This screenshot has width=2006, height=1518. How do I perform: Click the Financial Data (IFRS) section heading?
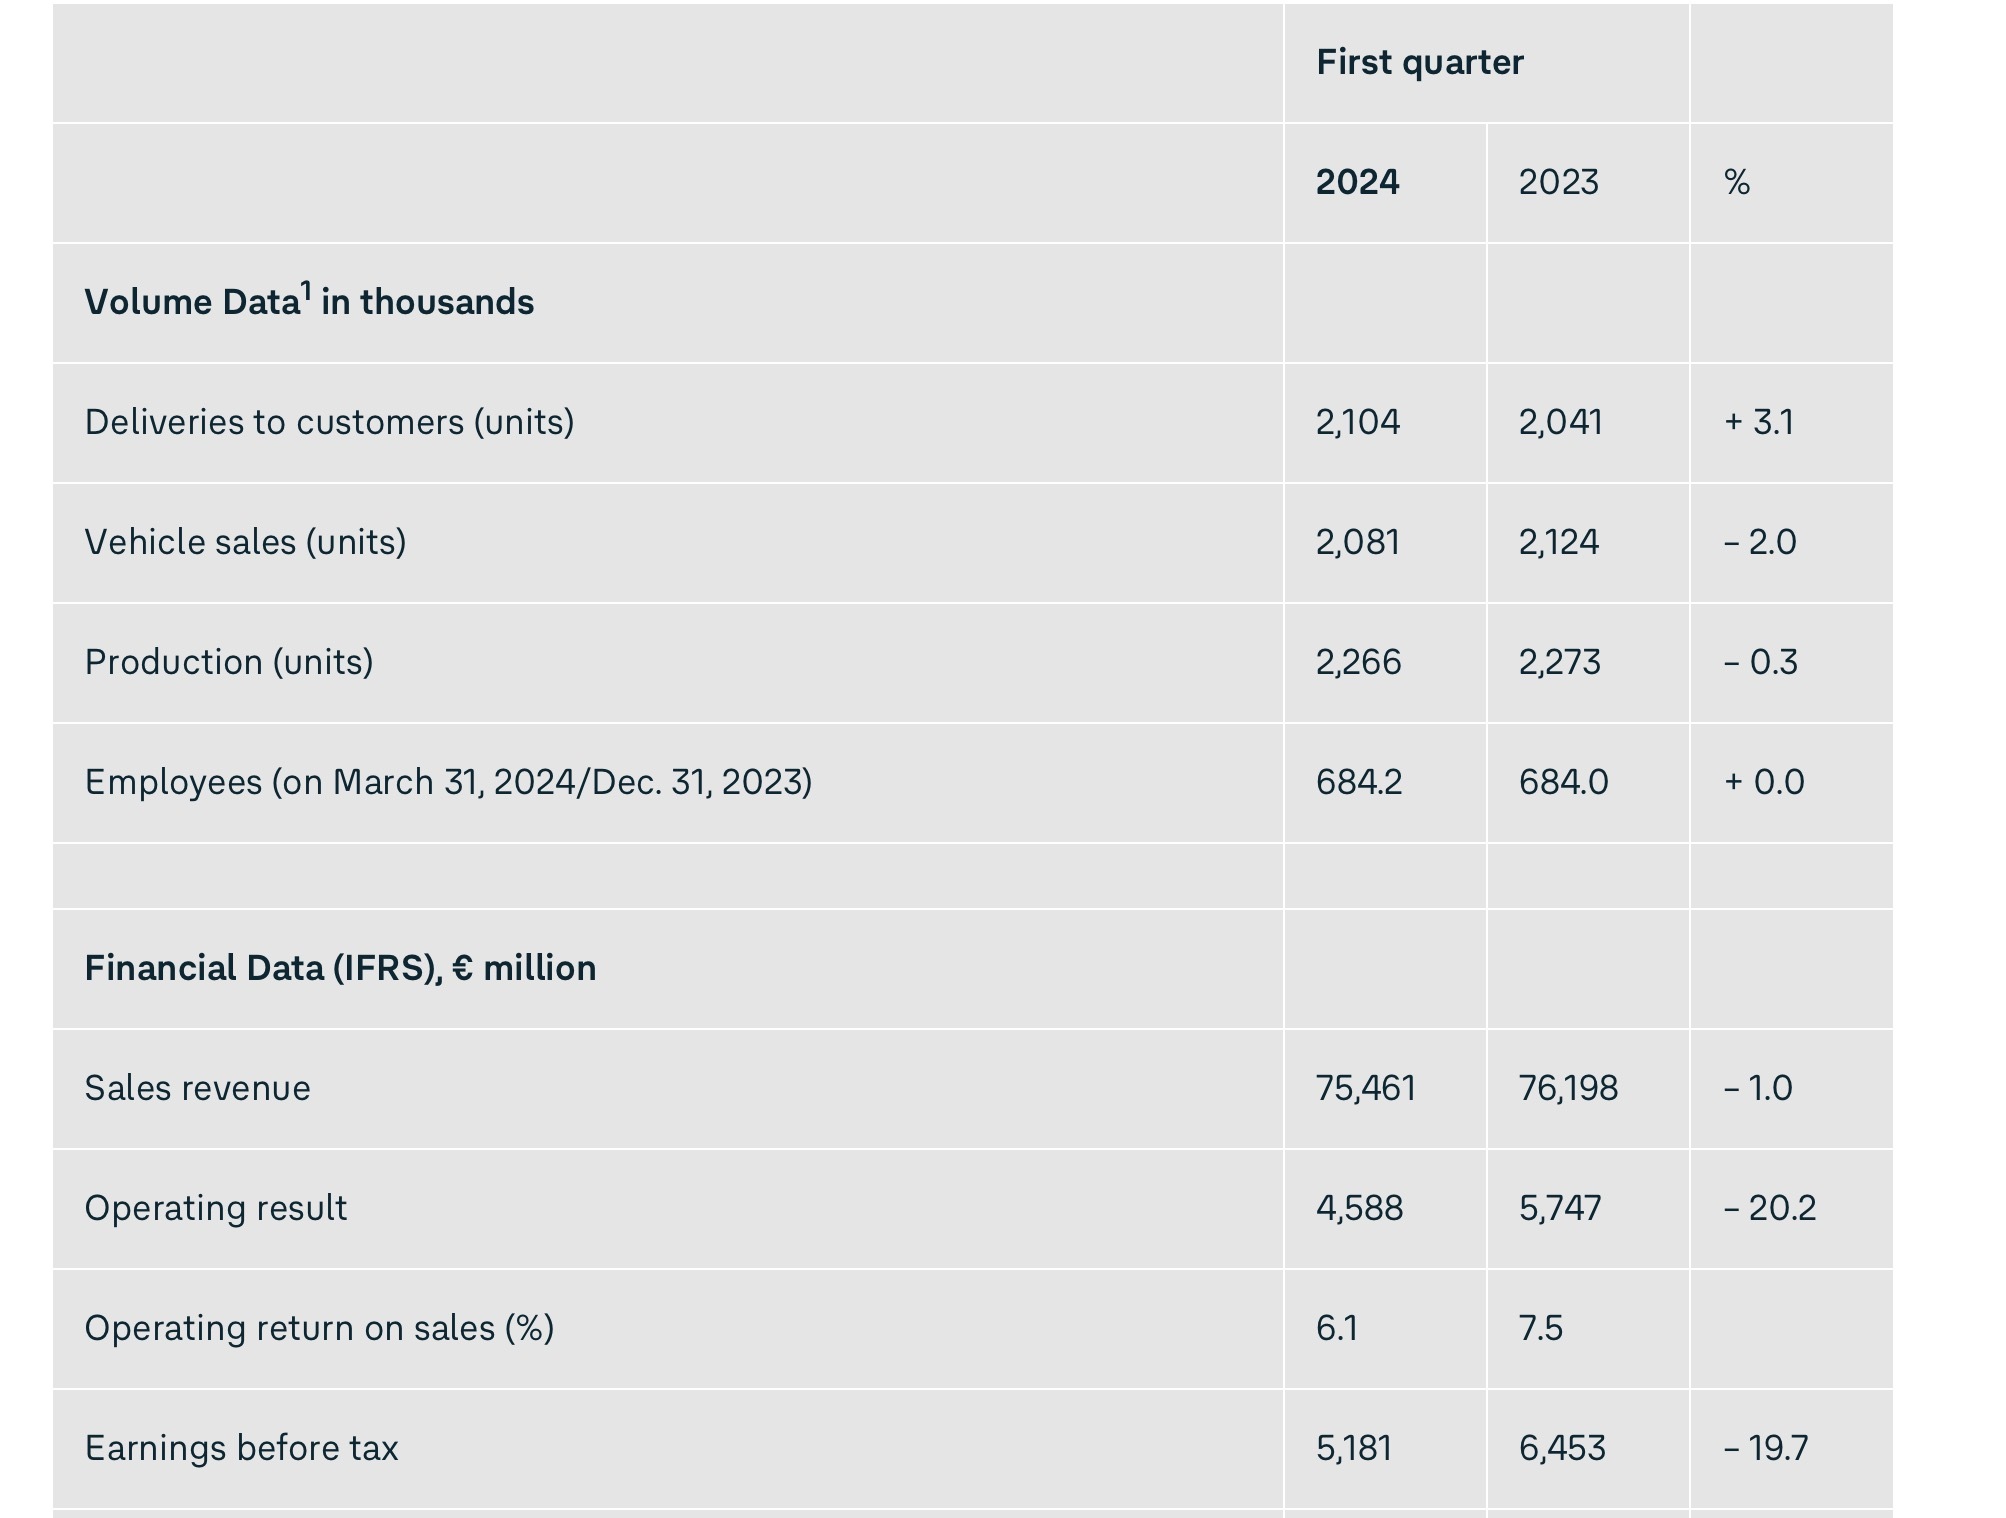click(340, 968)
